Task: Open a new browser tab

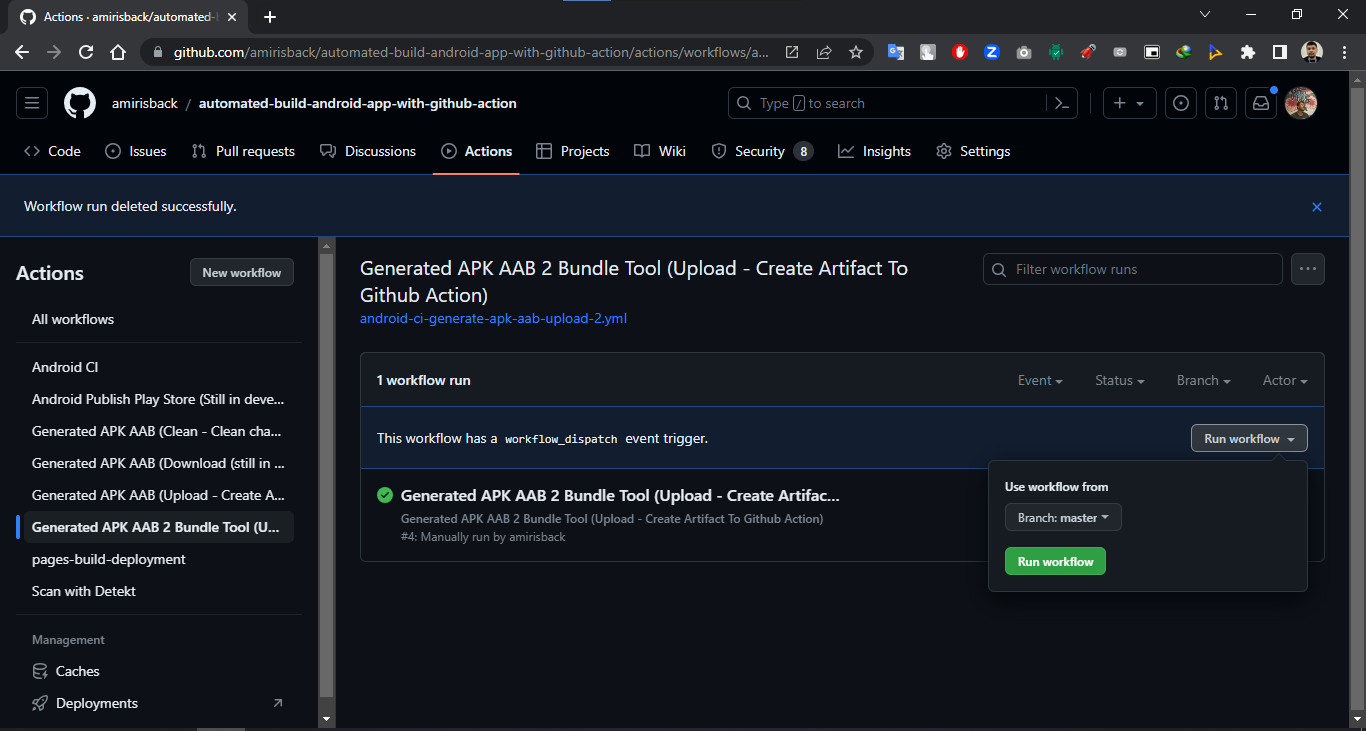Action: (270, 17)
